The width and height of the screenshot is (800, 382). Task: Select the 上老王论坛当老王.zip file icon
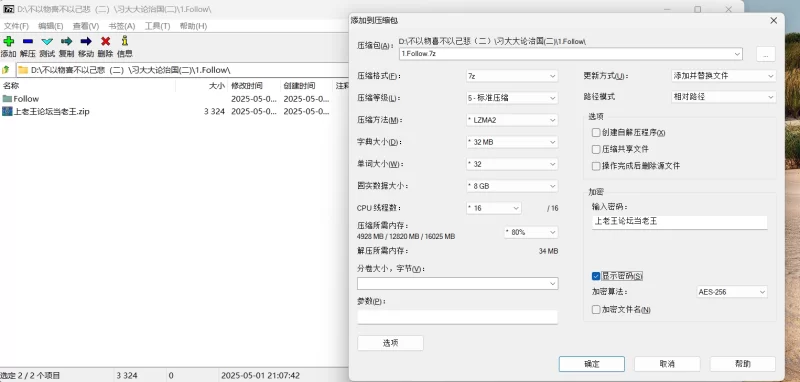coord(7,111)
